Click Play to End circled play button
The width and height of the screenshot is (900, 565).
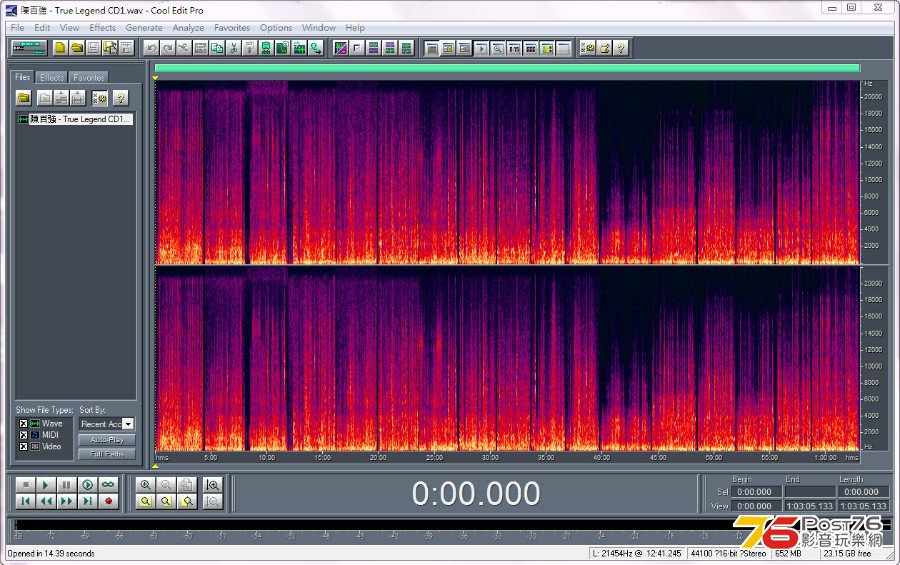[87, 485]
